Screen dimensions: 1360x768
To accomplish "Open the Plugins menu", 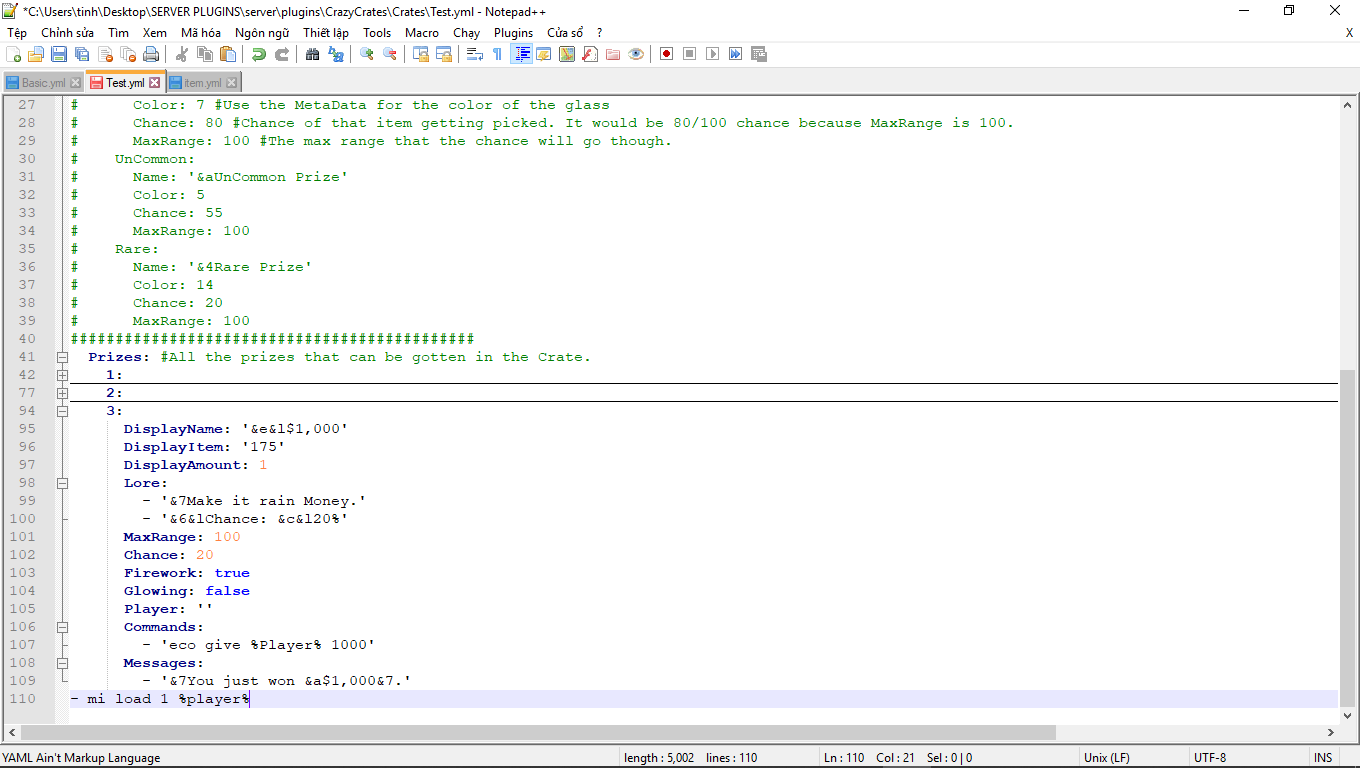I will (513, 32).
